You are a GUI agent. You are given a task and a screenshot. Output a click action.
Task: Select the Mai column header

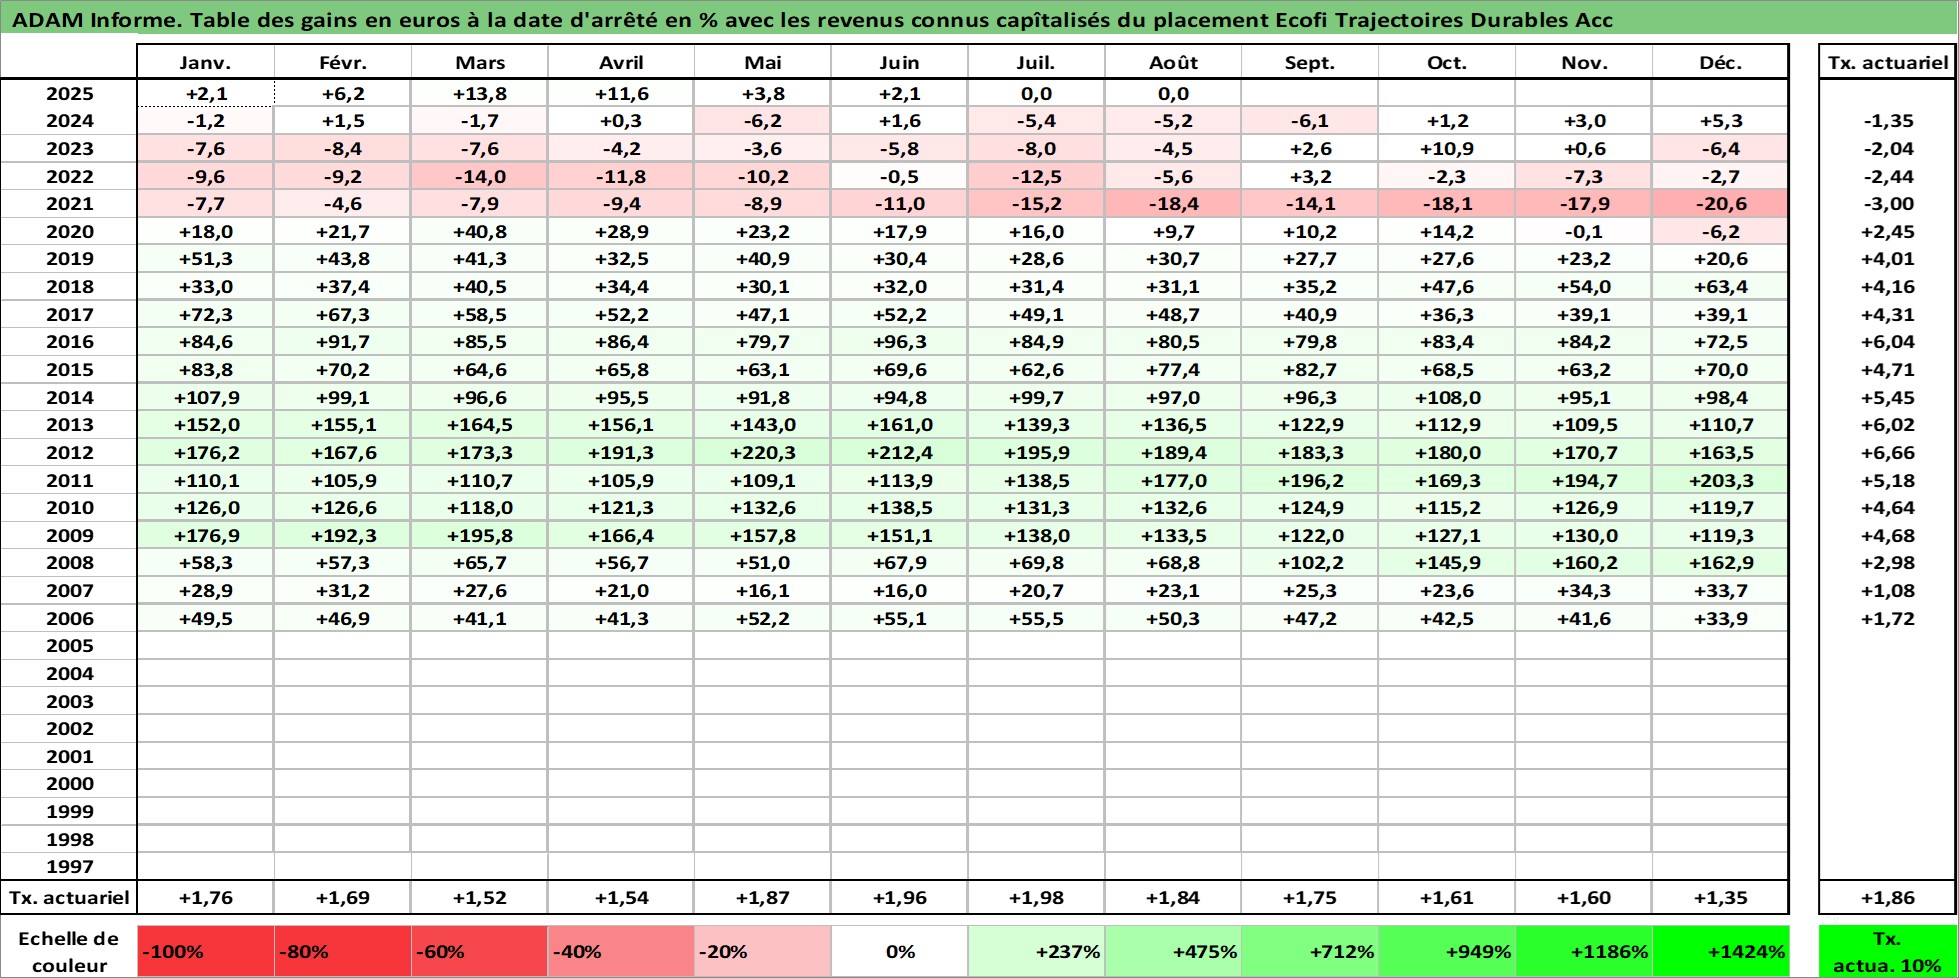click(x=763, y=62)
